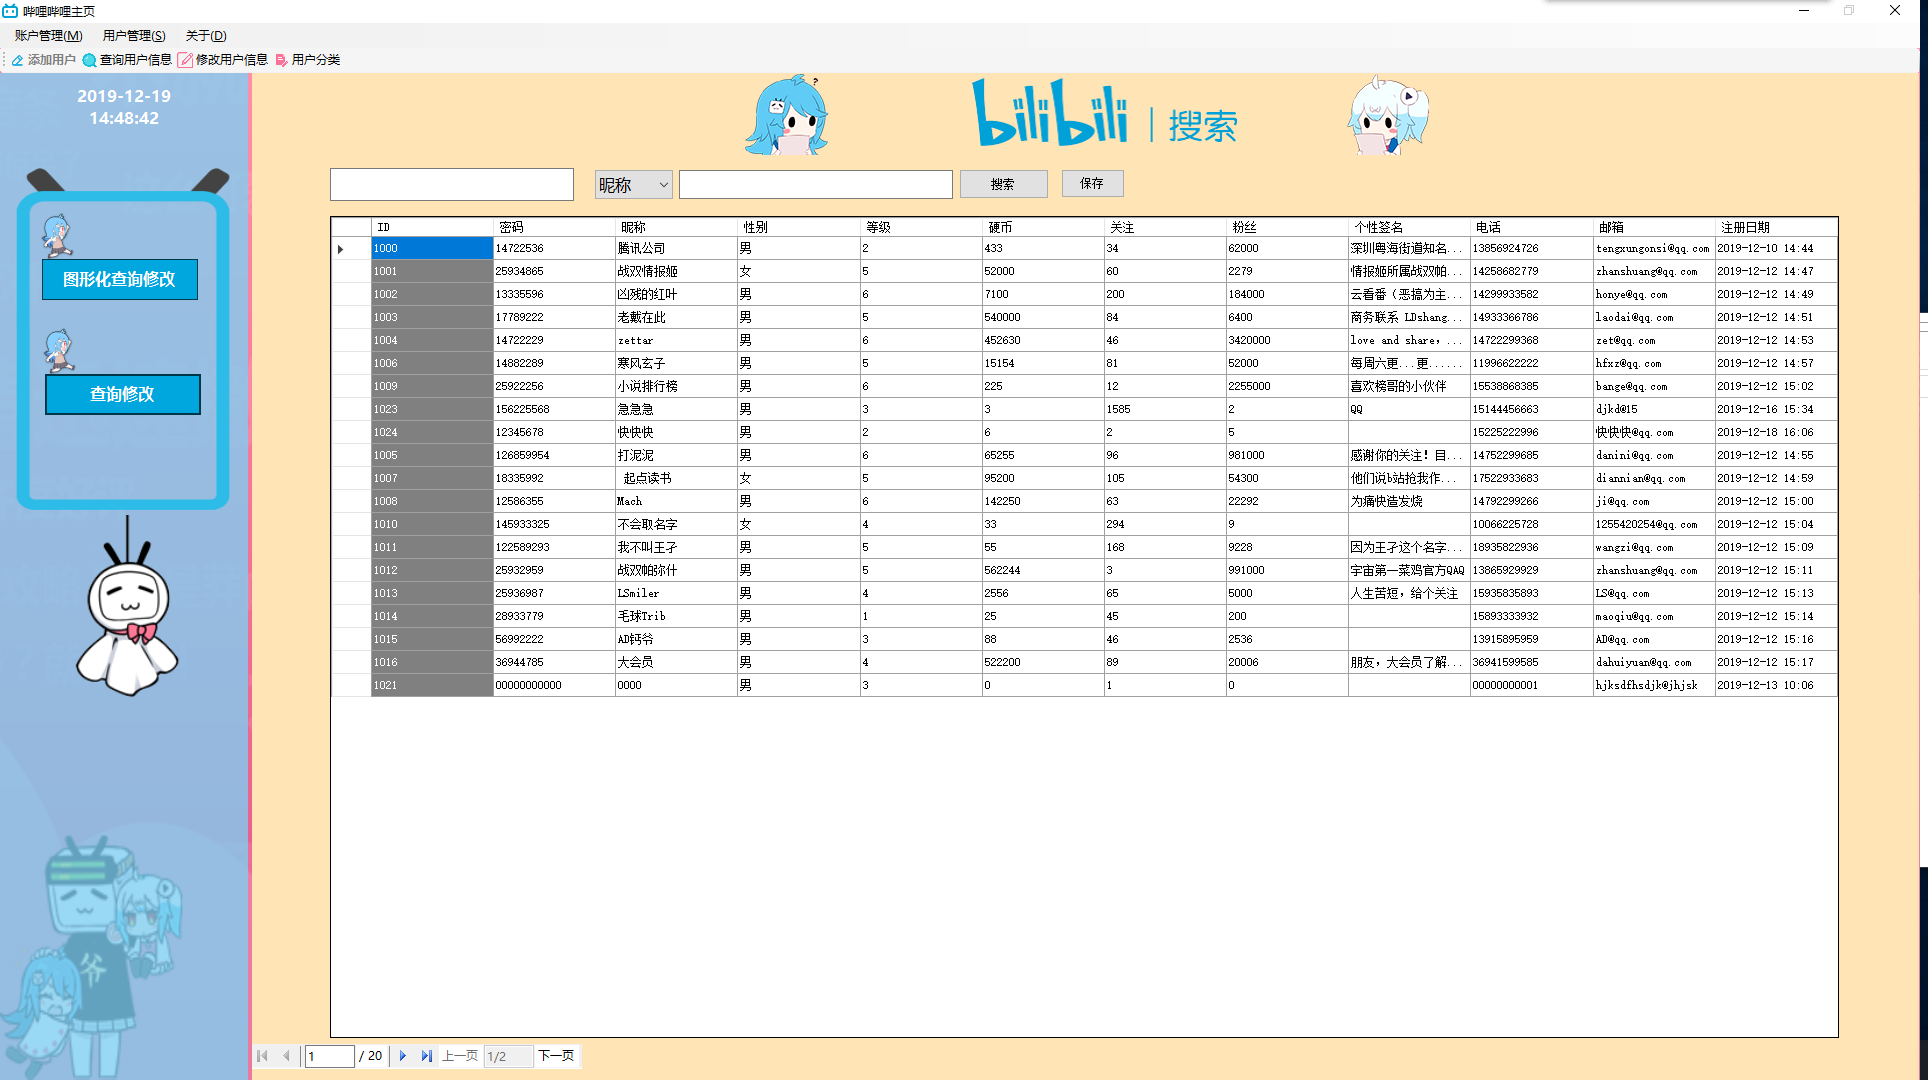1928x1088 pixels.
Task: Select the ID cell 1000
Action: click(432, 248)
